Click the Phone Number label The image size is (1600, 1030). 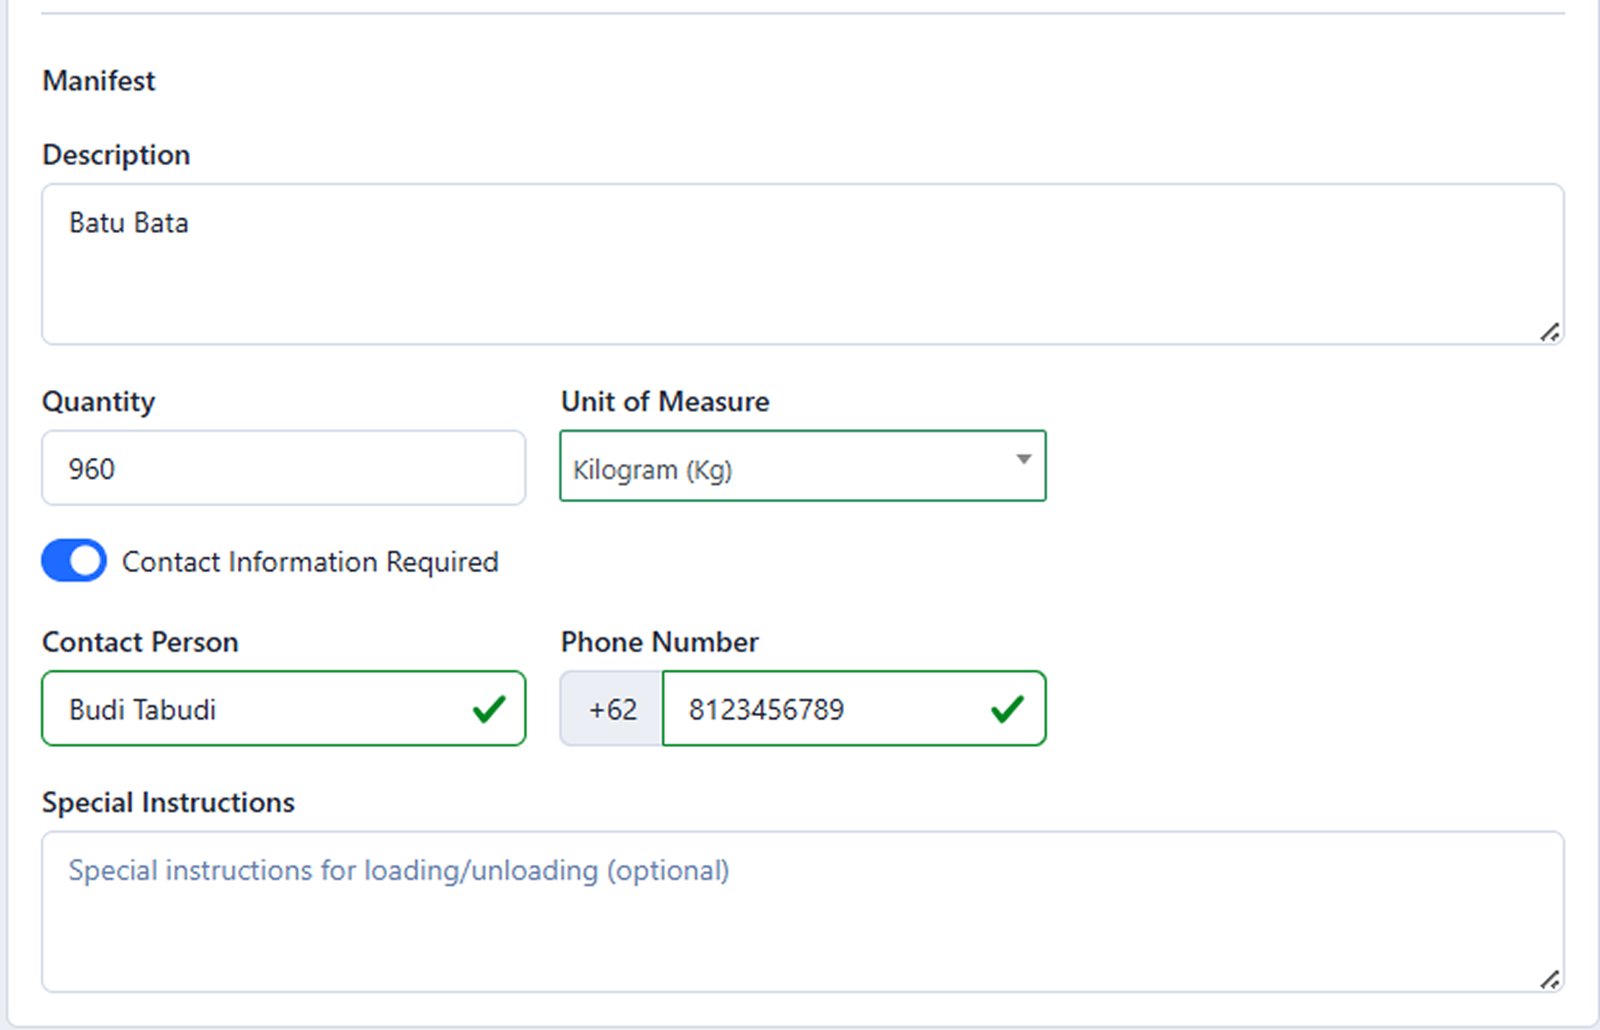coord(659,642)
